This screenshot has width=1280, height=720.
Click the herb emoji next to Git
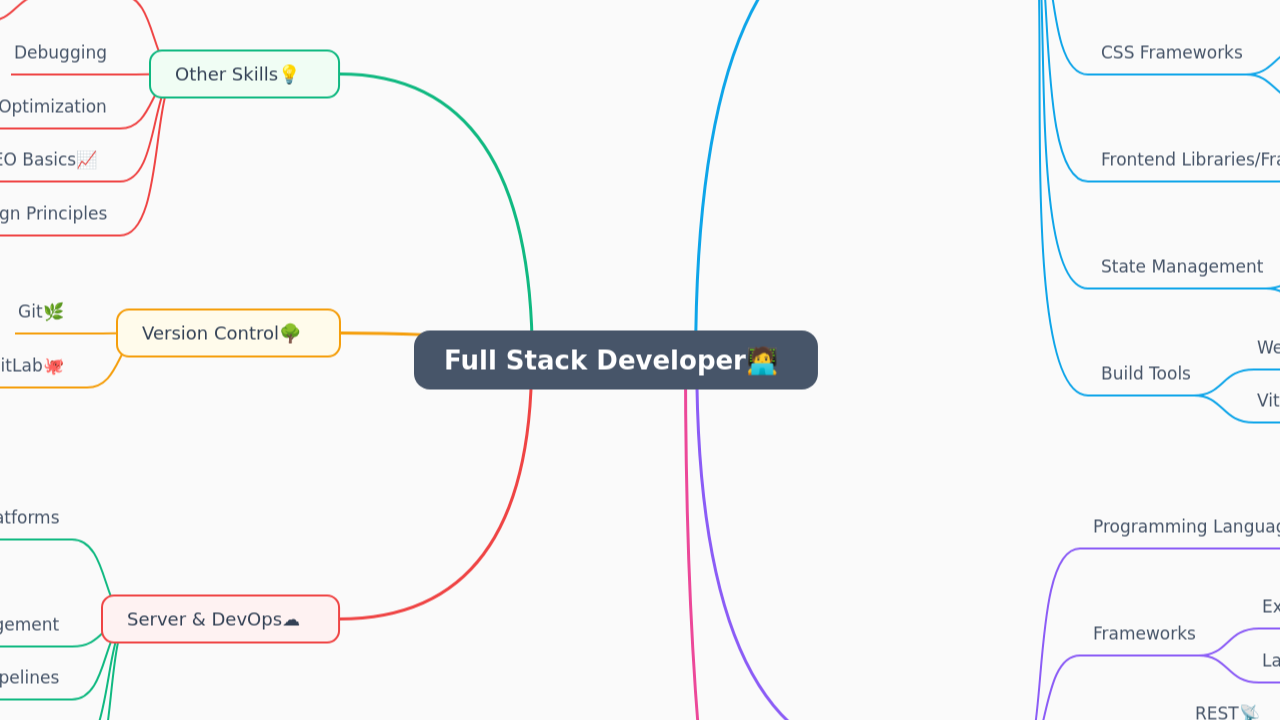(x=54, y=311)
